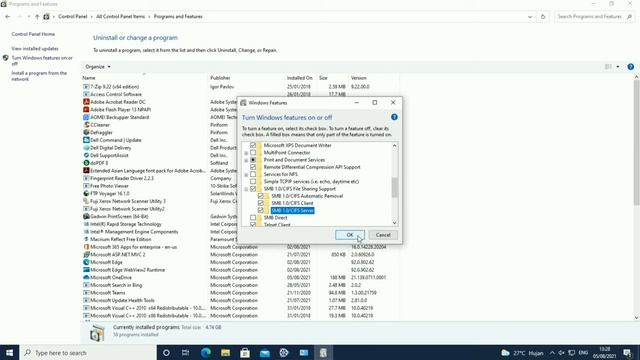Open Control Panel Home link
640x360 pixels.
[x=33, y=34]
